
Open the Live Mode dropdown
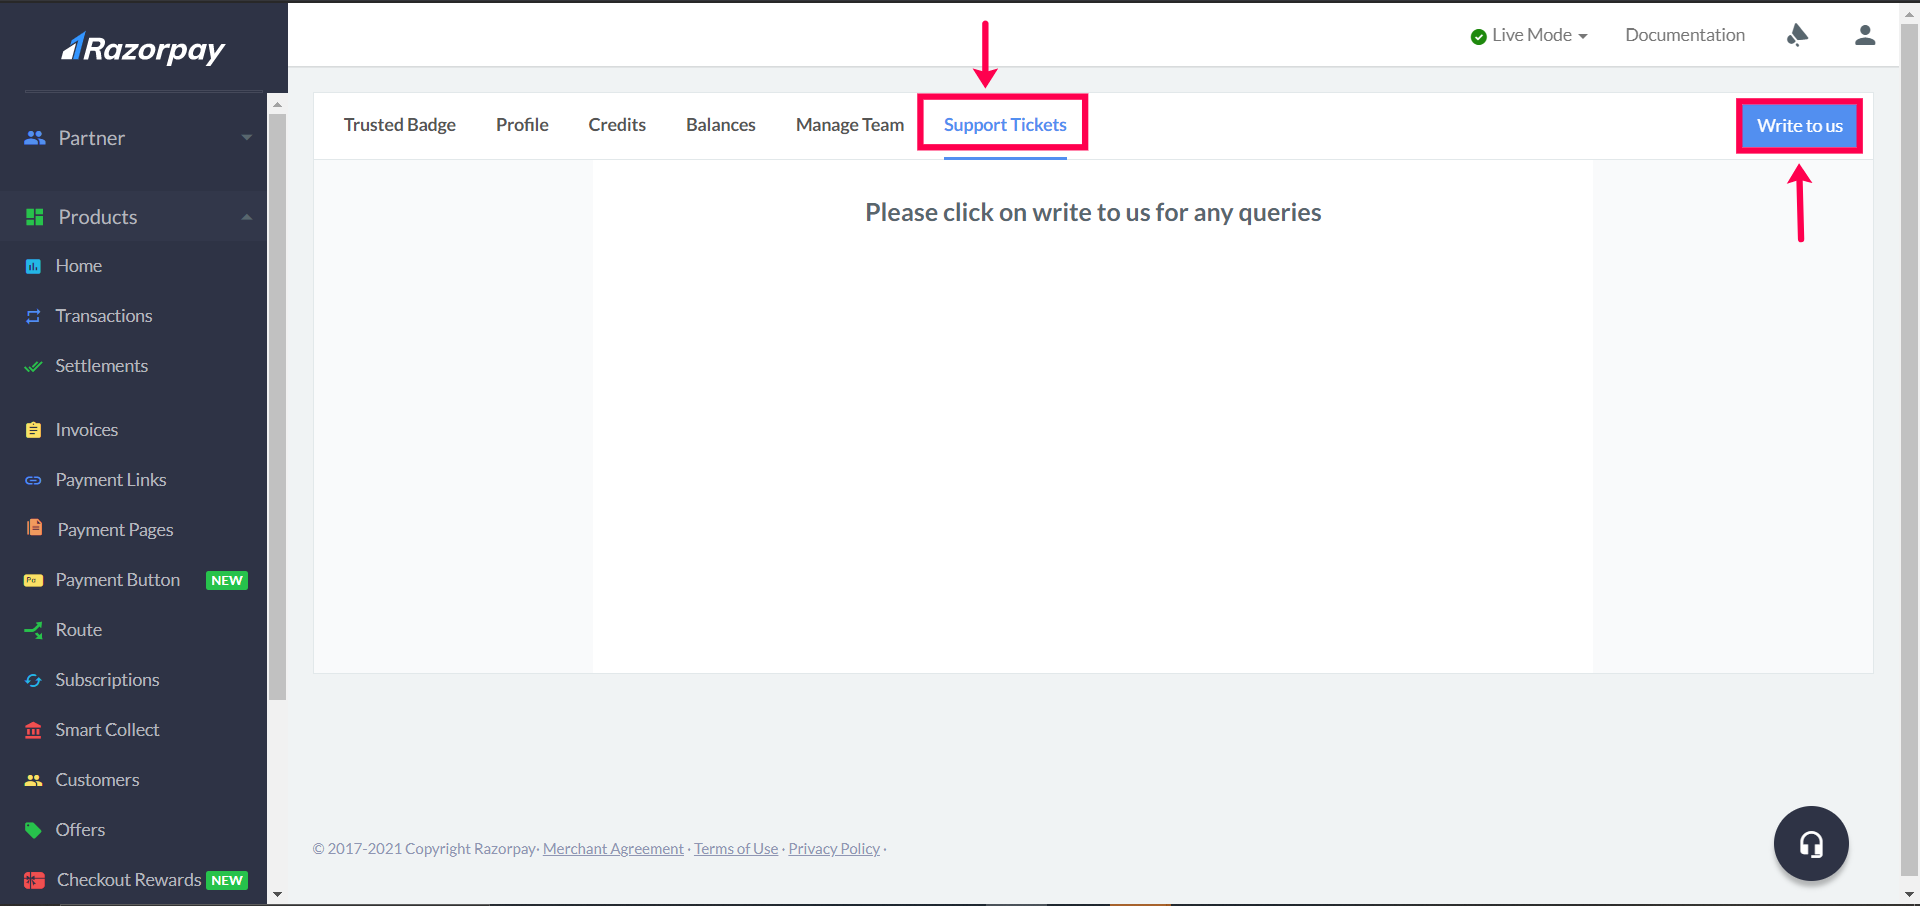click(x=1529, y=35)
